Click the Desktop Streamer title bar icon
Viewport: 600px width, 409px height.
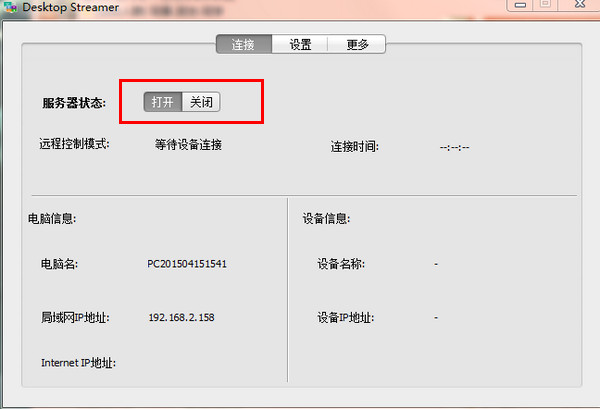(10, 7)
